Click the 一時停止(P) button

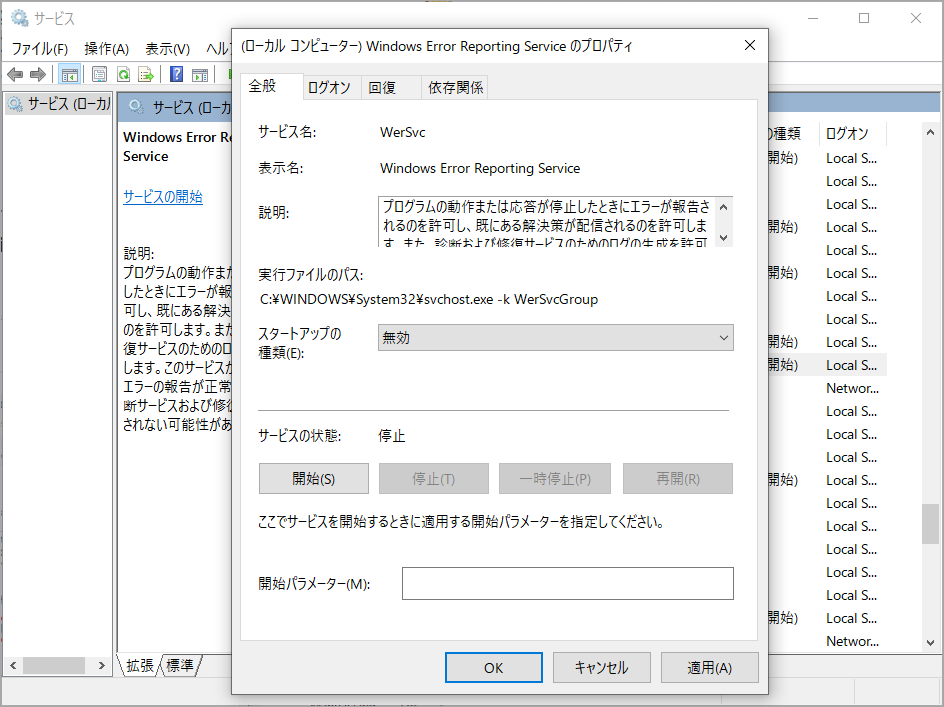coord(555,479)
